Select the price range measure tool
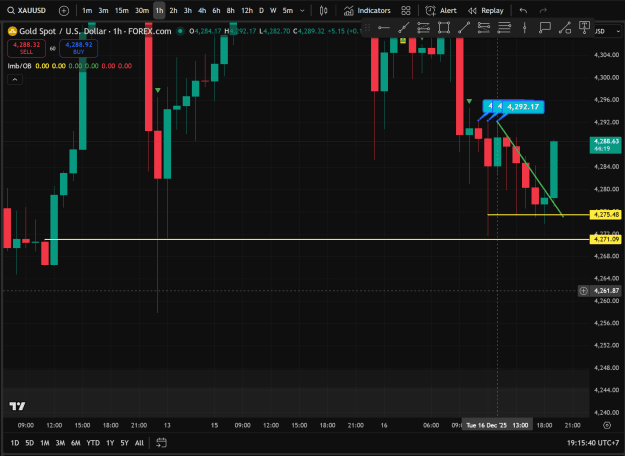The image size is (625, 456). click(x=565, y=28)
